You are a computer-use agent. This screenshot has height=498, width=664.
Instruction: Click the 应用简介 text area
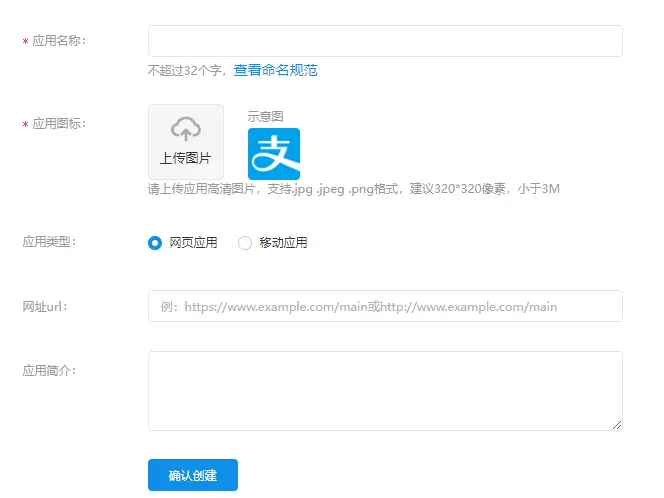385,391
